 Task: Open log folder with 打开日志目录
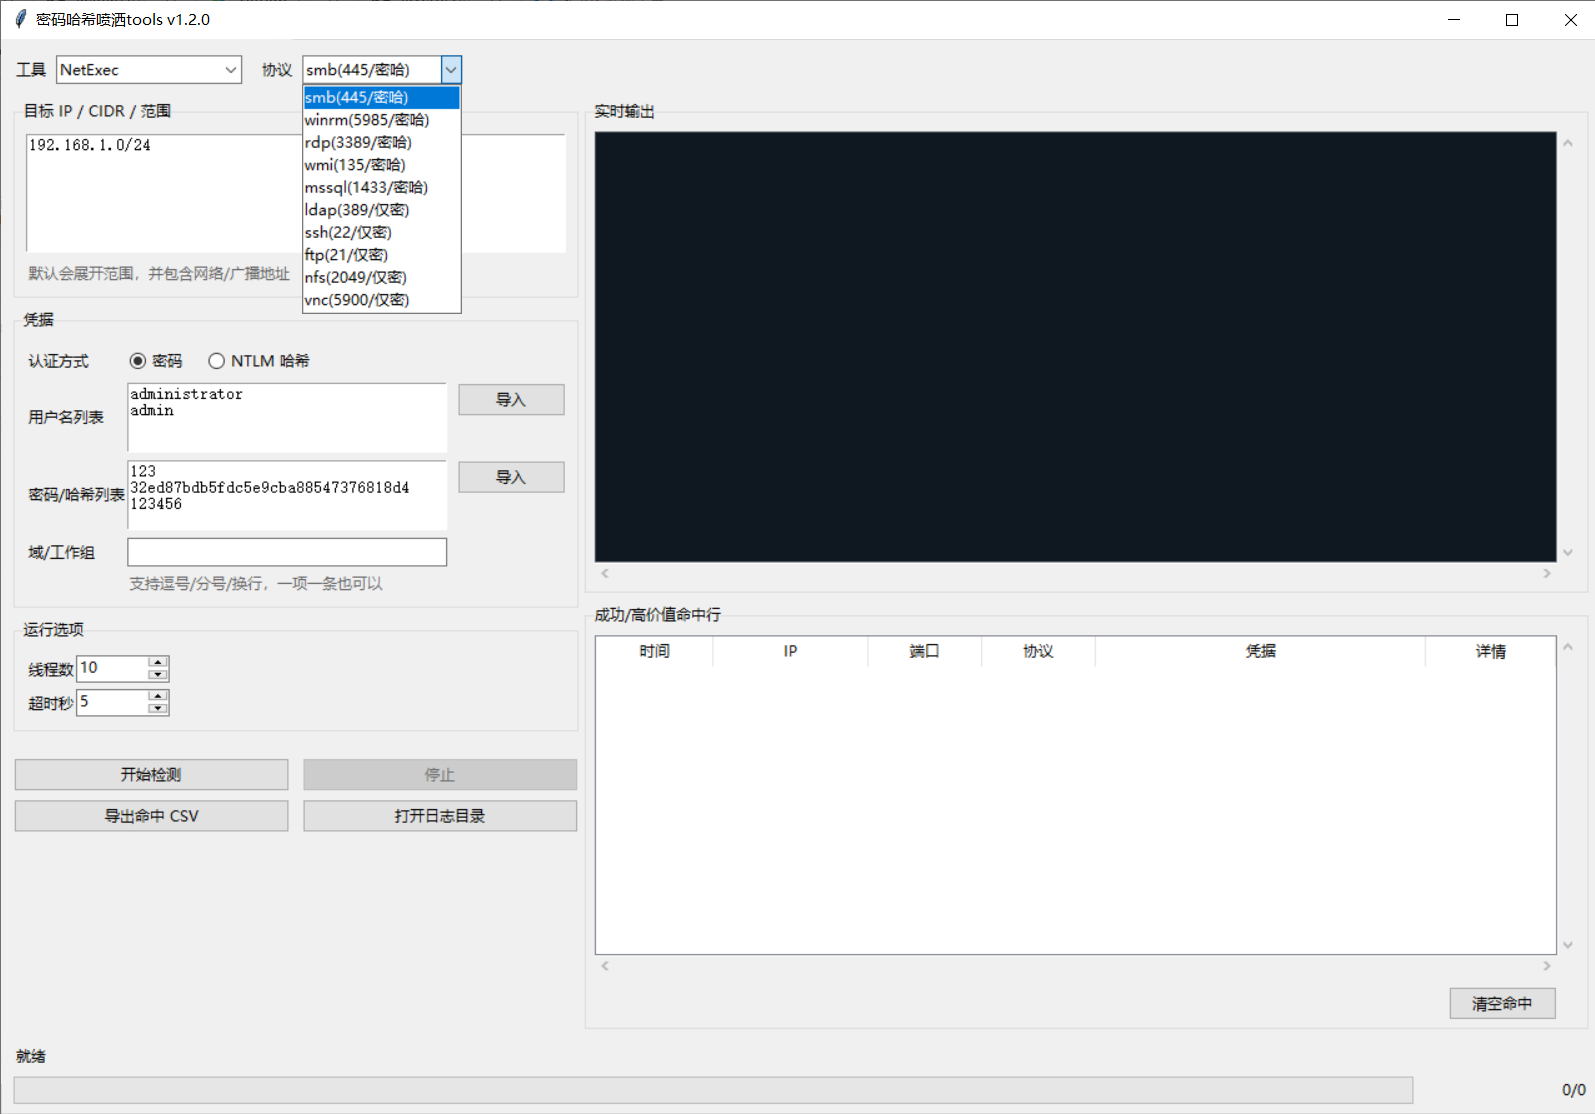[440, 816]
